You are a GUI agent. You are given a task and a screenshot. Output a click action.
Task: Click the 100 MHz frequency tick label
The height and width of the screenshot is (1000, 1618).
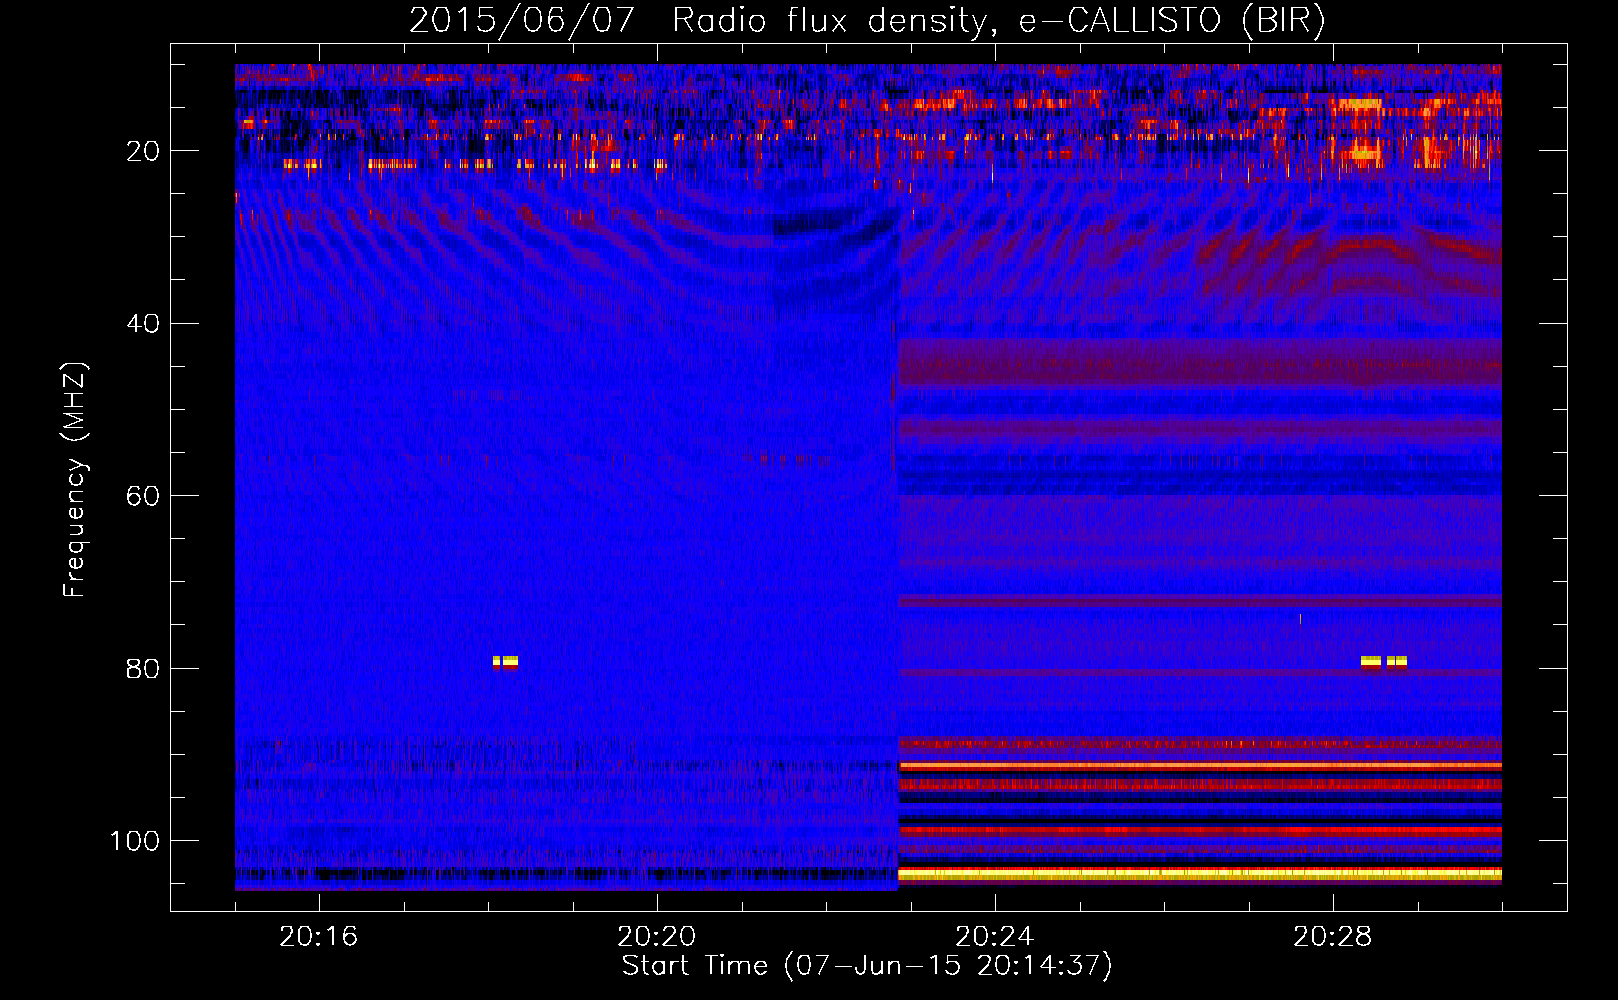tap(135, 841)
